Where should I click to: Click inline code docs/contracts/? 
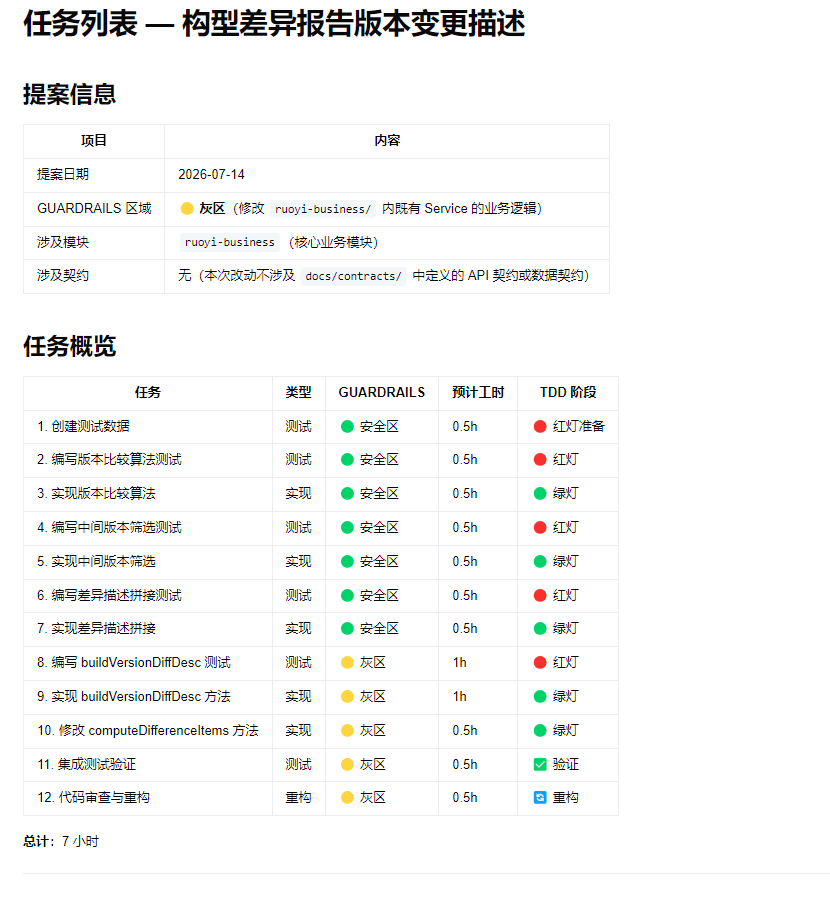[x=353, y=276]
